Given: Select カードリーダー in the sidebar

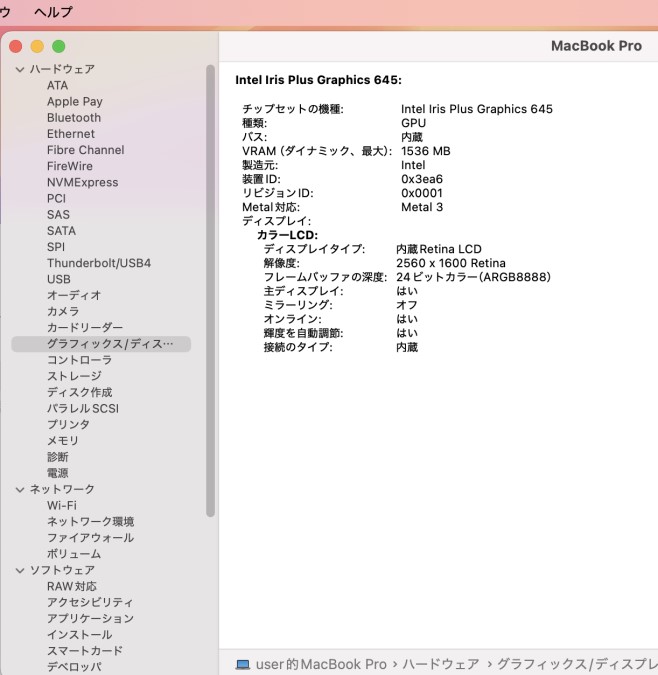Looking at the screenshot, I should click(x=85, y=328).
